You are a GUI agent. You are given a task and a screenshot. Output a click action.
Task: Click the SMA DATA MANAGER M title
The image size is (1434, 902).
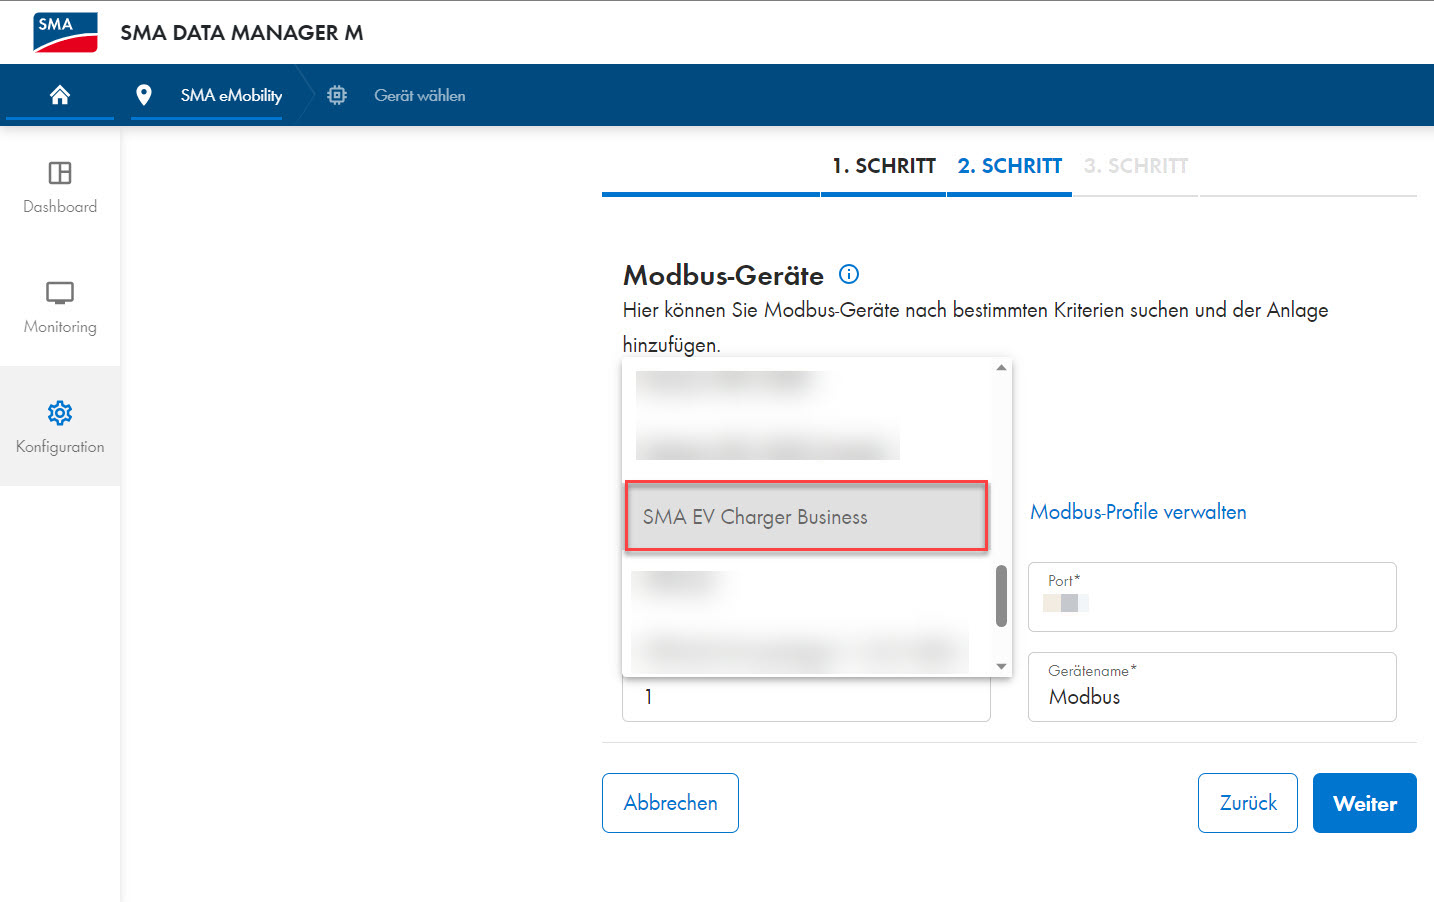[x=242, y=33]
